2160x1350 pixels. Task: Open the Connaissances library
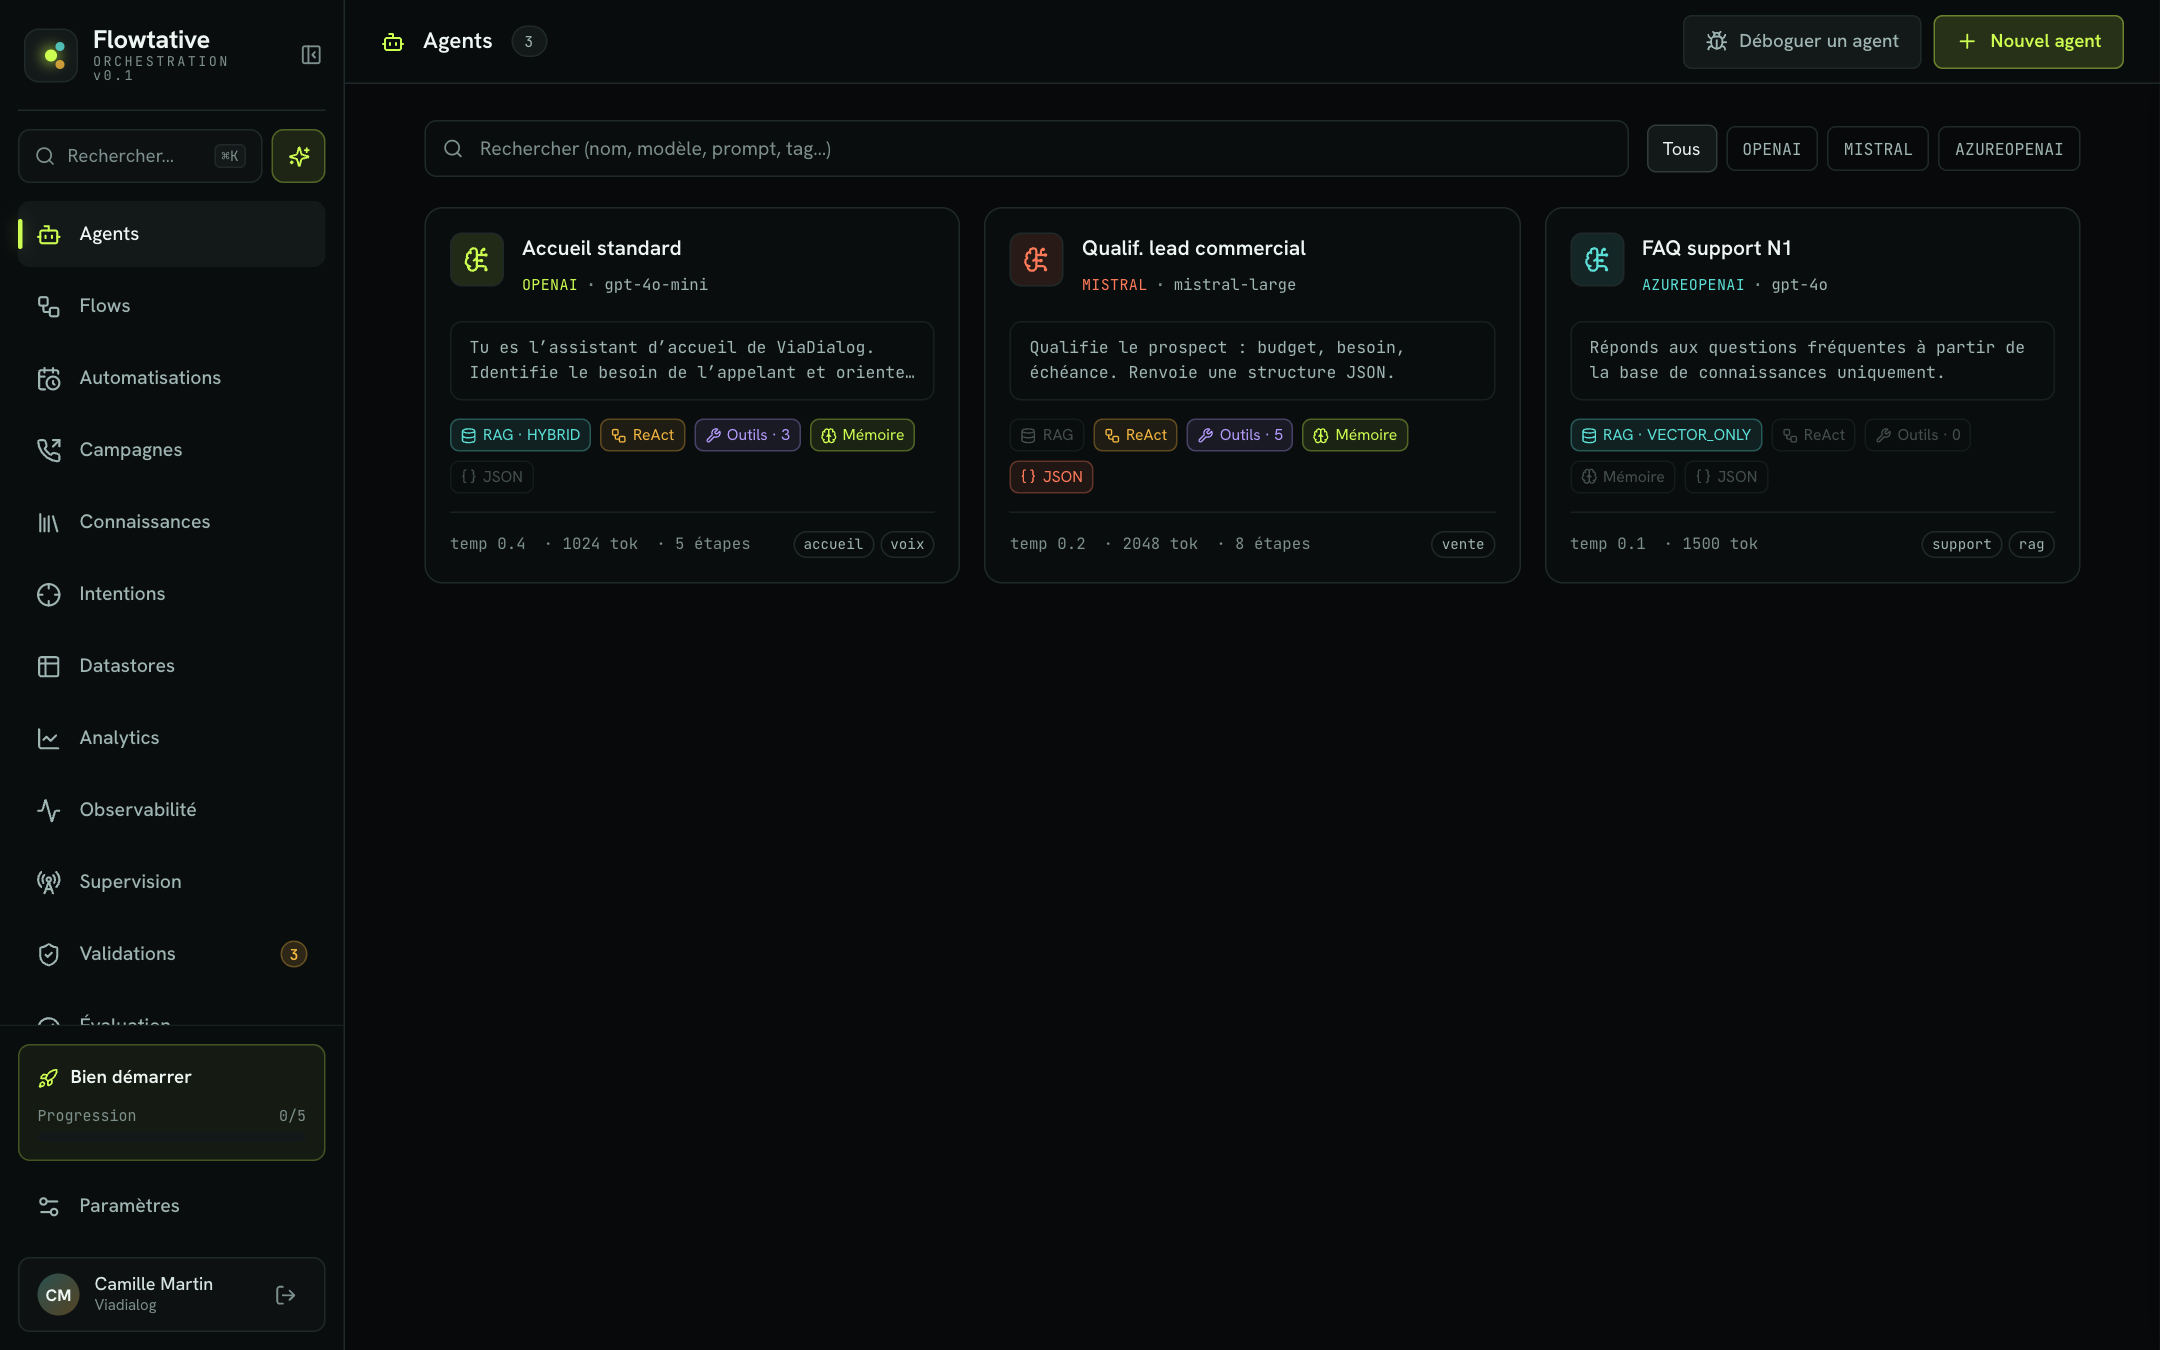[171, 522]
